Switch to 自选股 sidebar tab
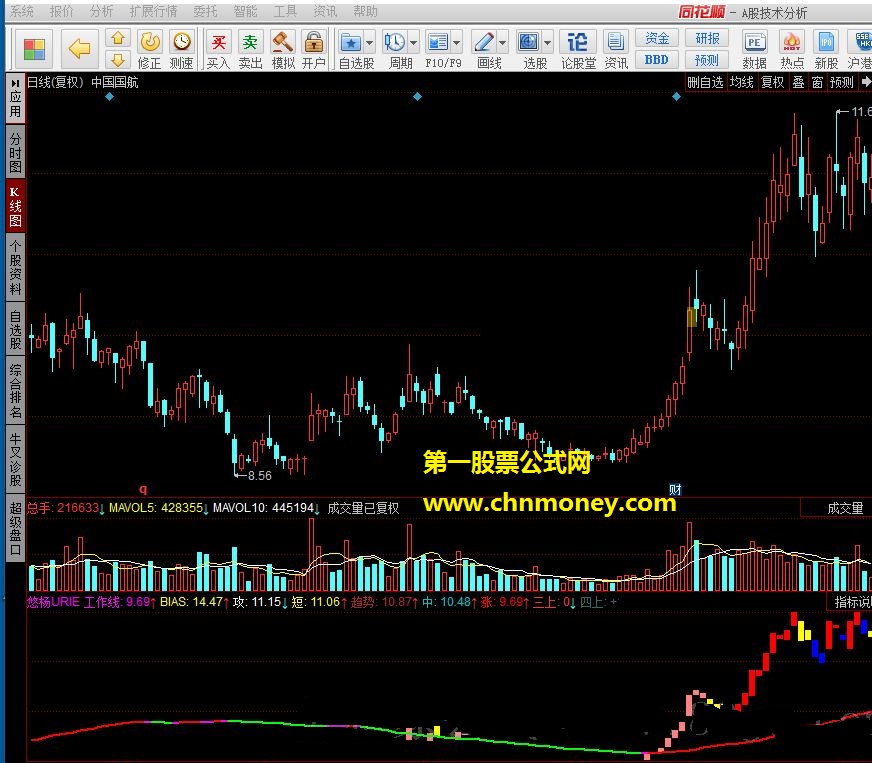Screen dimensions: 872x763 (x=16, y=329)
